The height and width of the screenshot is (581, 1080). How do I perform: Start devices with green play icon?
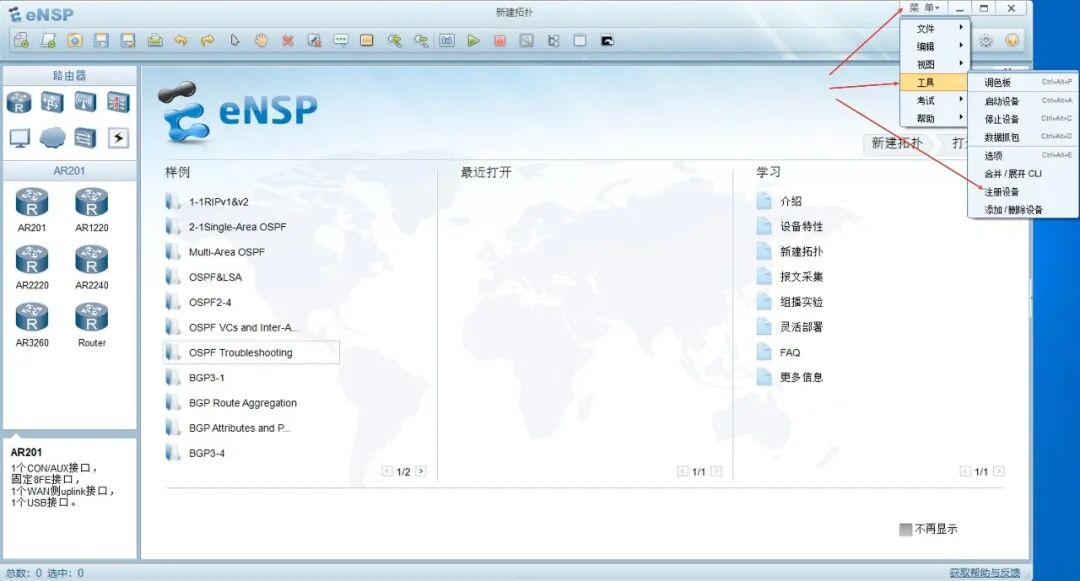click(473, 41)
